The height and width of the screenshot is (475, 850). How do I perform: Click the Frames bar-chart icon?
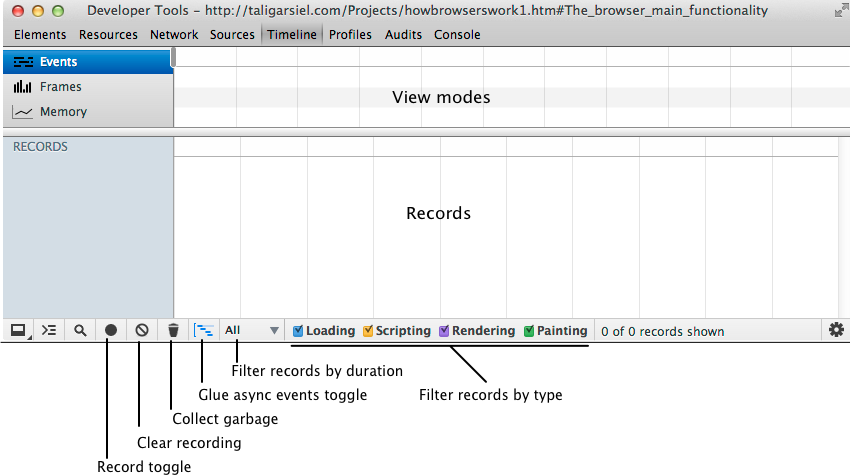click(x=22, y=87)
